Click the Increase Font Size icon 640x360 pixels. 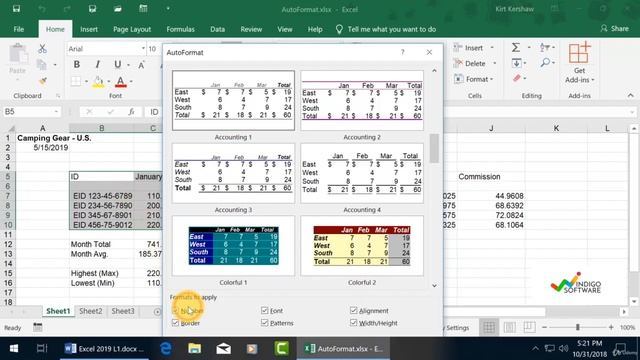[142, 65]
